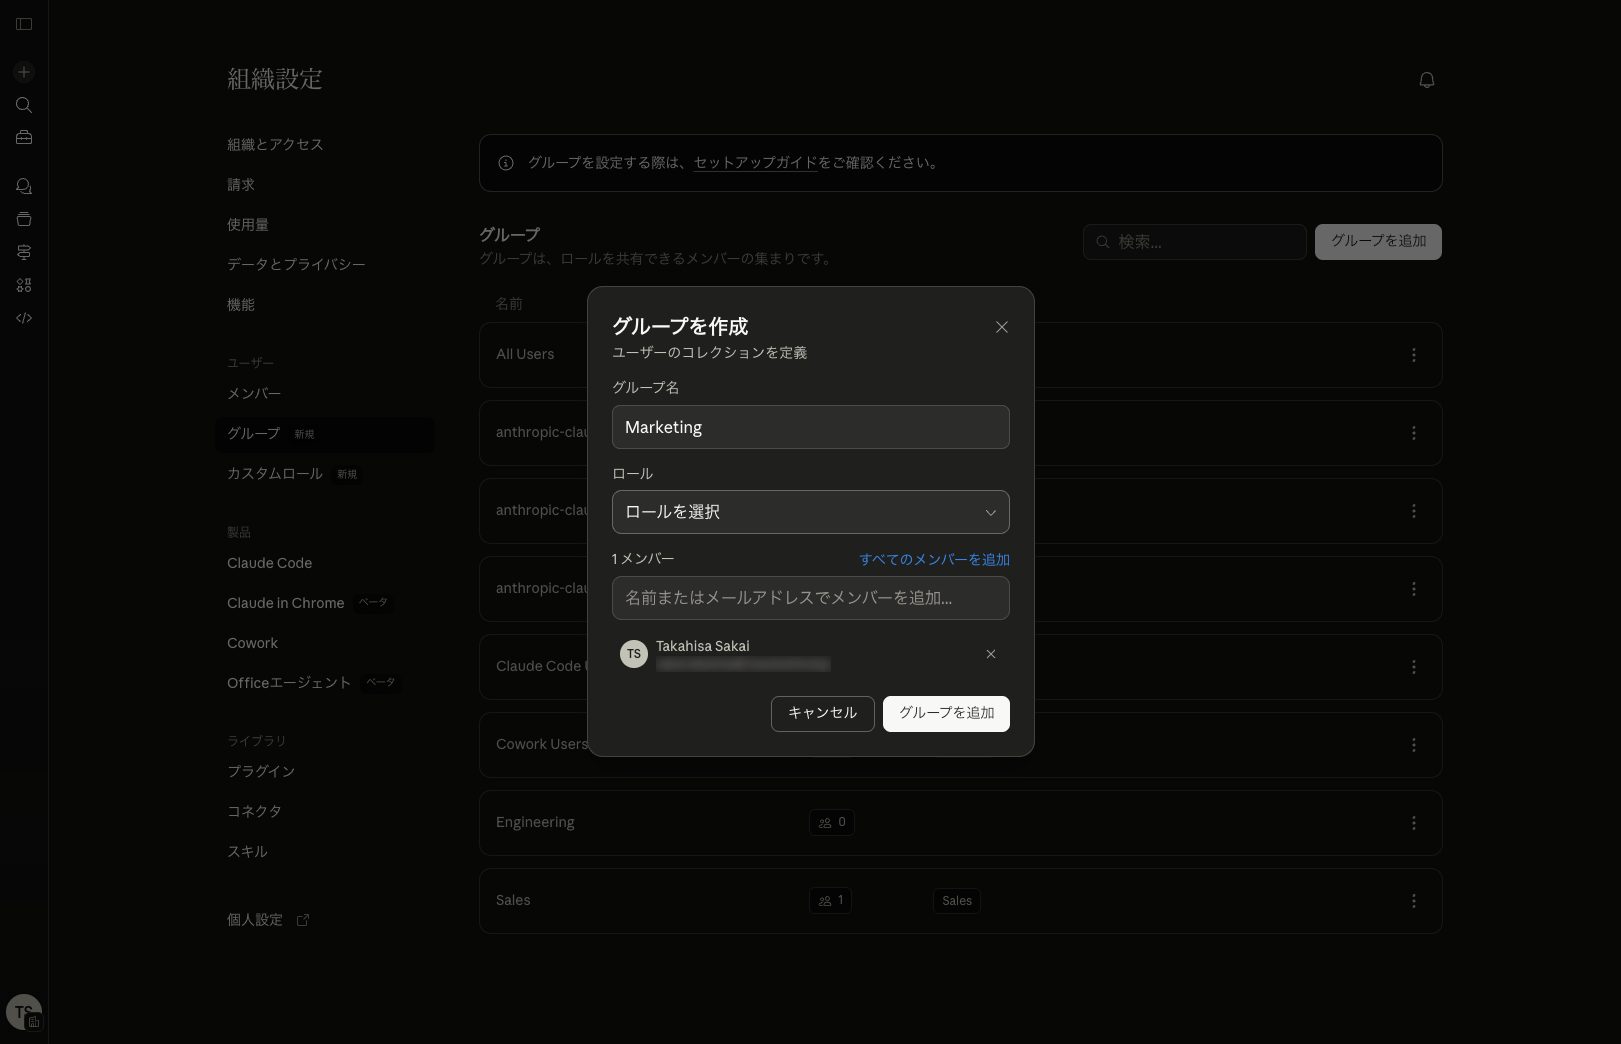
Task: Click すべてのメンバーを追加 link
Action: click(934, 560)
